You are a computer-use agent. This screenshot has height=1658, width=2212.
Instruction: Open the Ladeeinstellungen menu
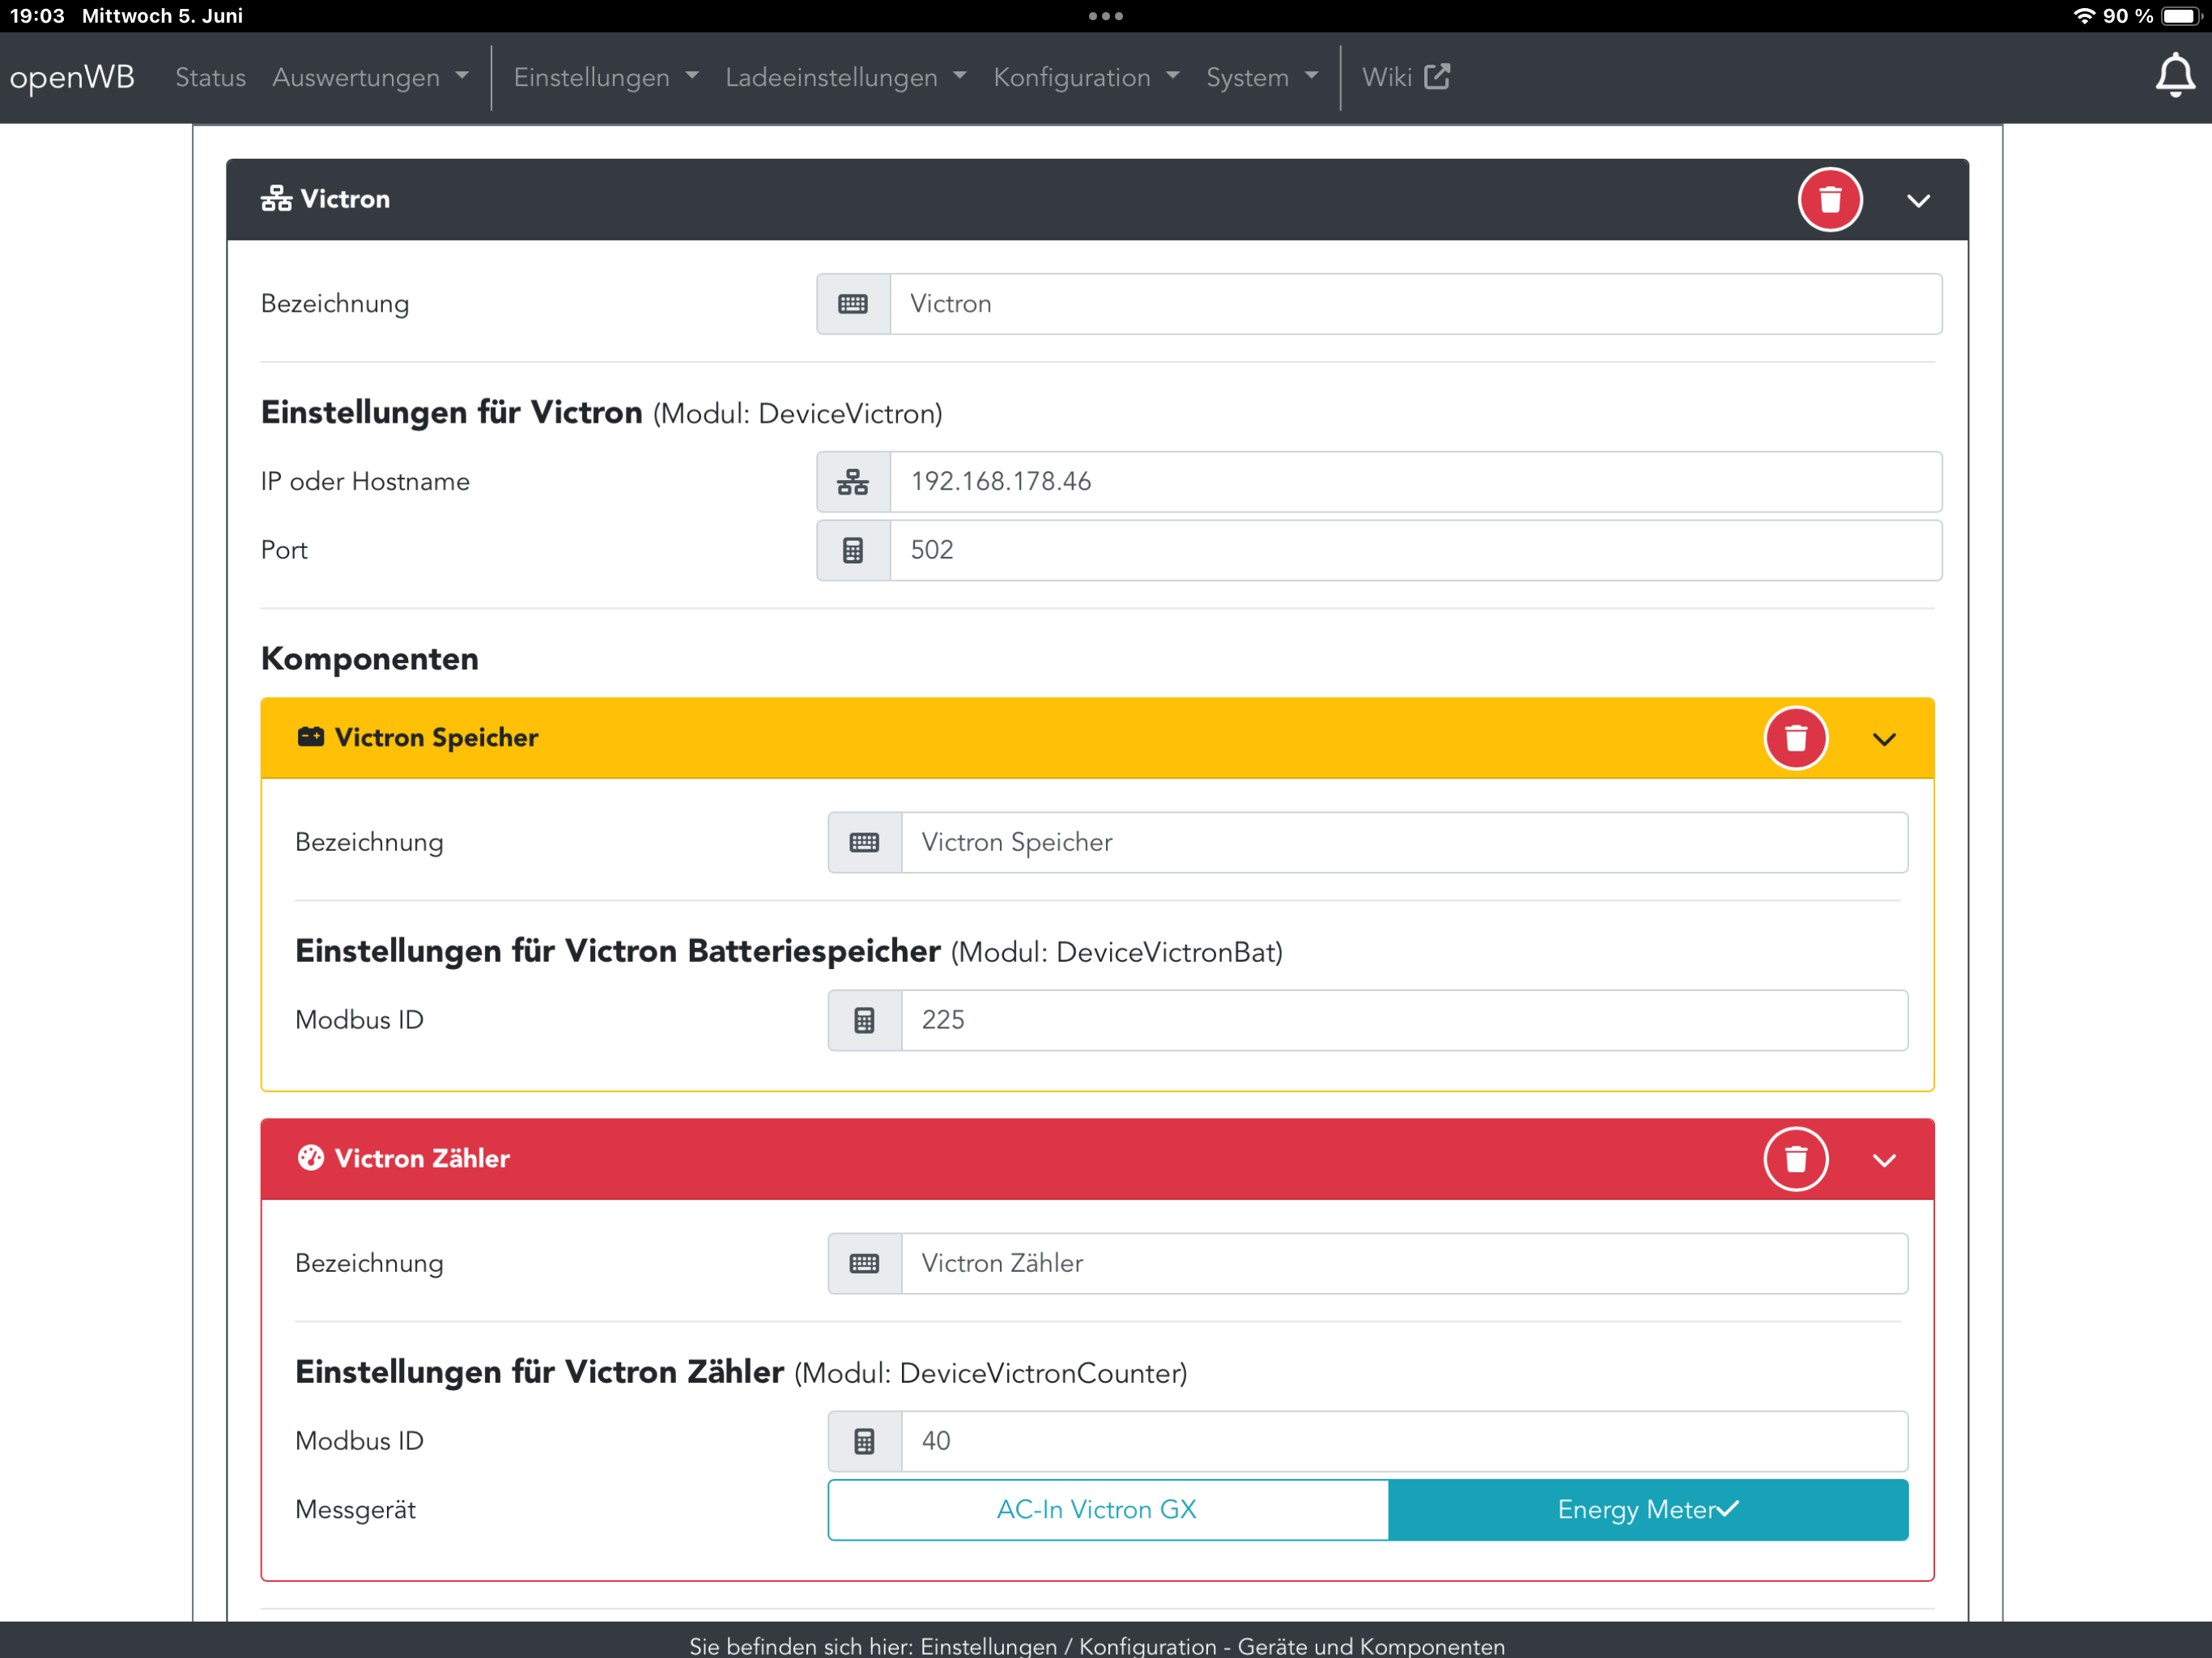click(x=845, y=77)
